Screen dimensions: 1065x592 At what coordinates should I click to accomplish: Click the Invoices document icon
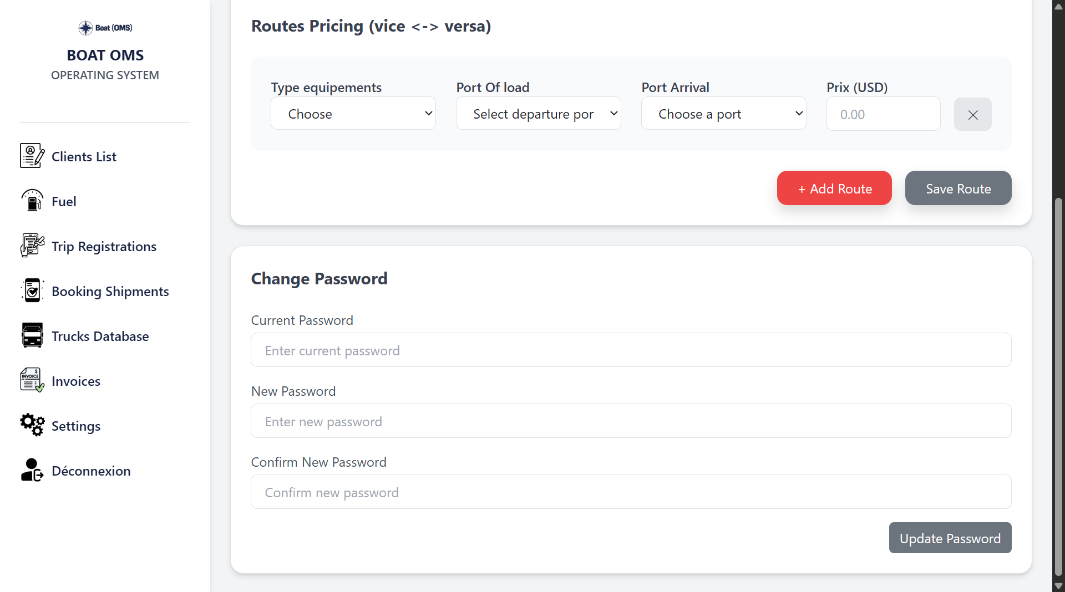pyautogui.click(x=32, y=380)
